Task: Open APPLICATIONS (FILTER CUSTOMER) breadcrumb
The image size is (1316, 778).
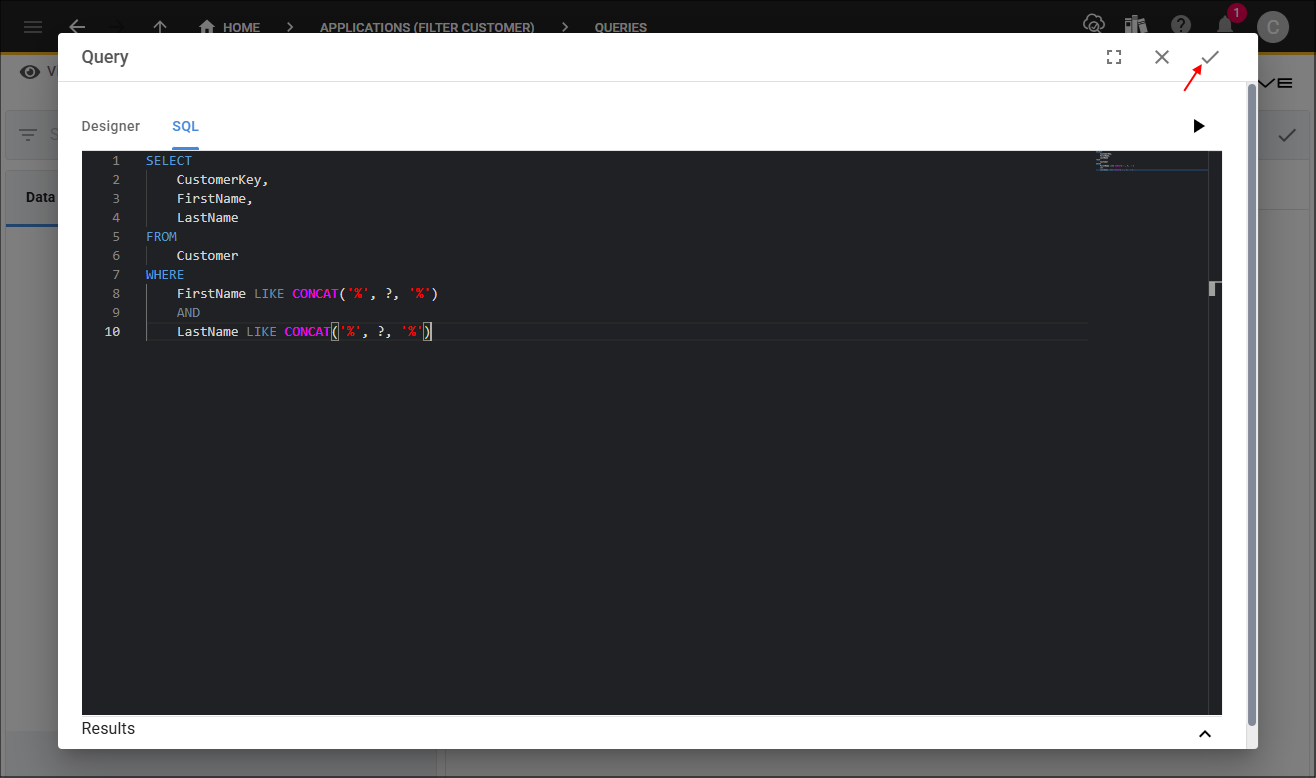Action: pyautogui.click(x=427, y=27)
